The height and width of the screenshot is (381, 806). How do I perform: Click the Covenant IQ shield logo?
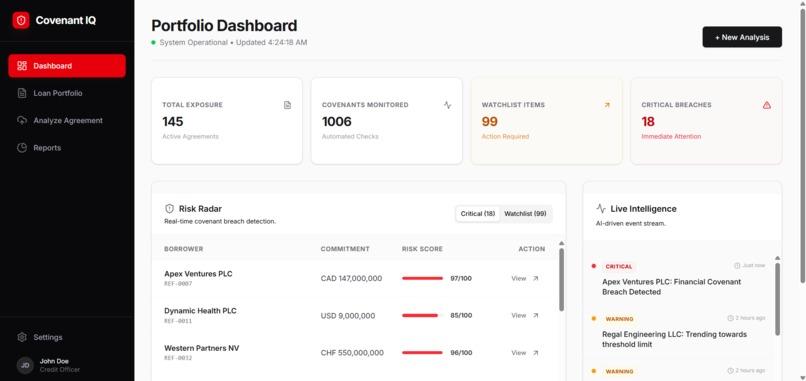coord(21,21)
